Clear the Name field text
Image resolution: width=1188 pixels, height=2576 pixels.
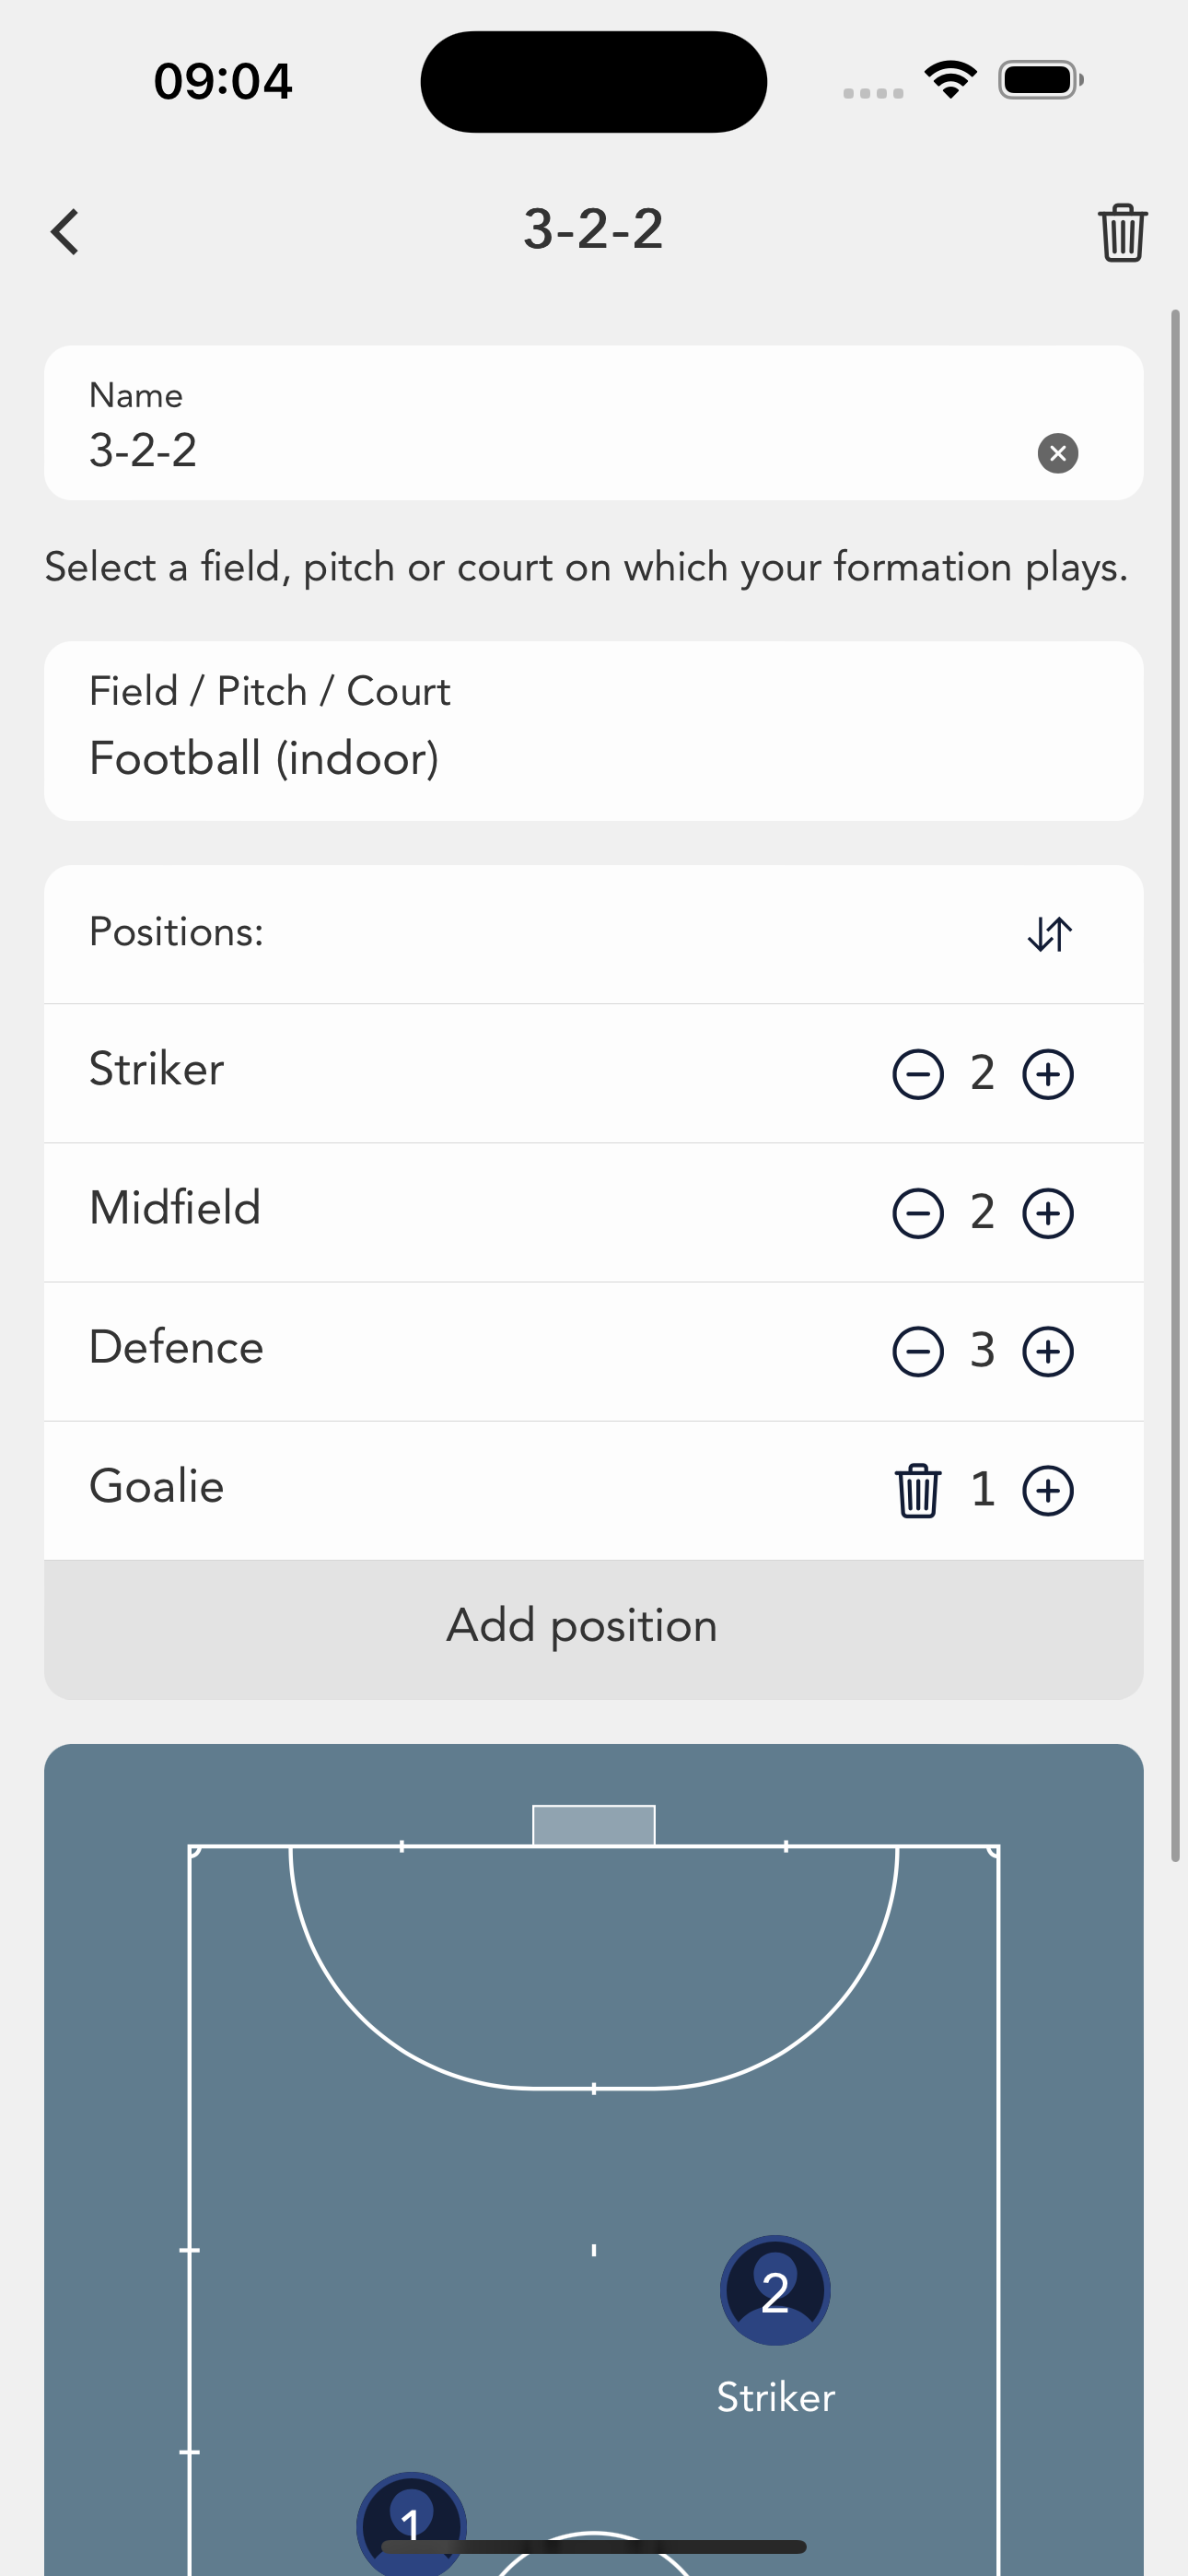[x=1057, y=453]
